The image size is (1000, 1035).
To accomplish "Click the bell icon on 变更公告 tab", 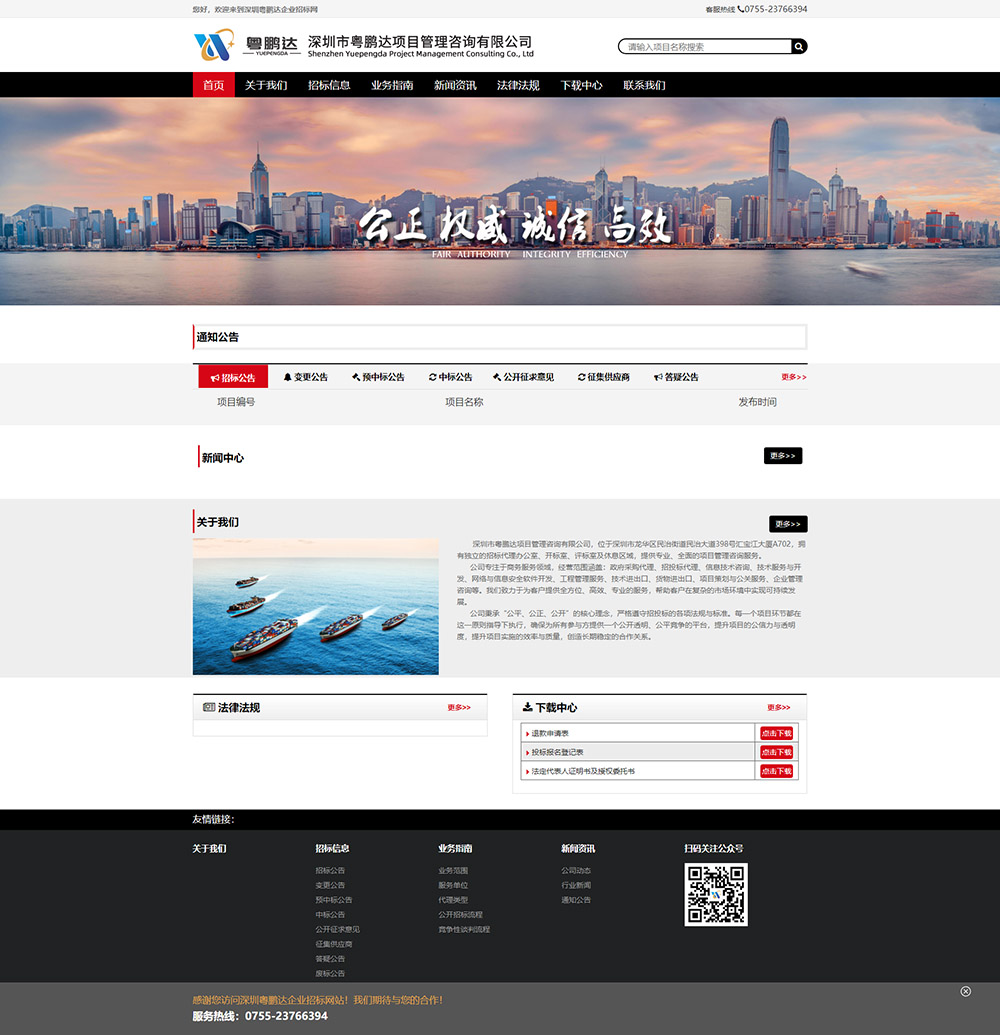I will (x=287, y=377).
